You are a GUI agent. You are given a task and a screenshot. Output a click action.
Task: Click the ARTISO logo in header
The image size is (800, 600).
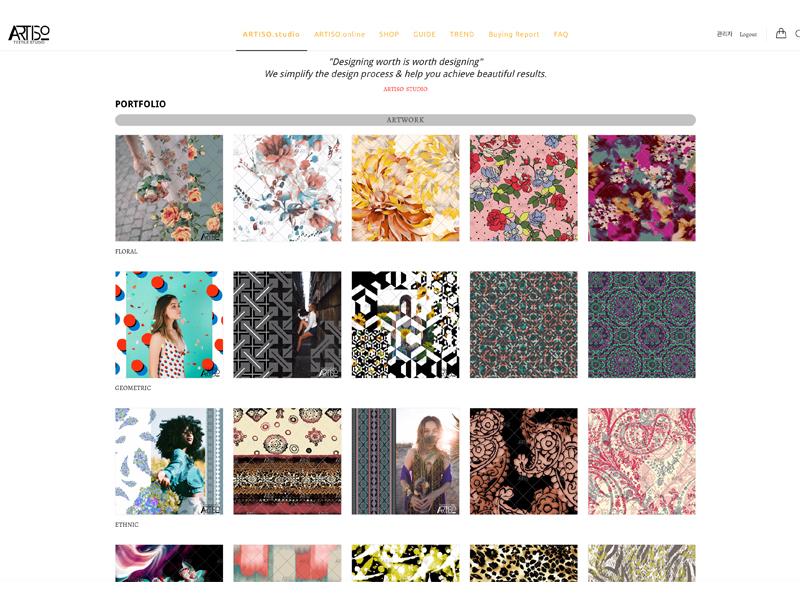(29, 34)
